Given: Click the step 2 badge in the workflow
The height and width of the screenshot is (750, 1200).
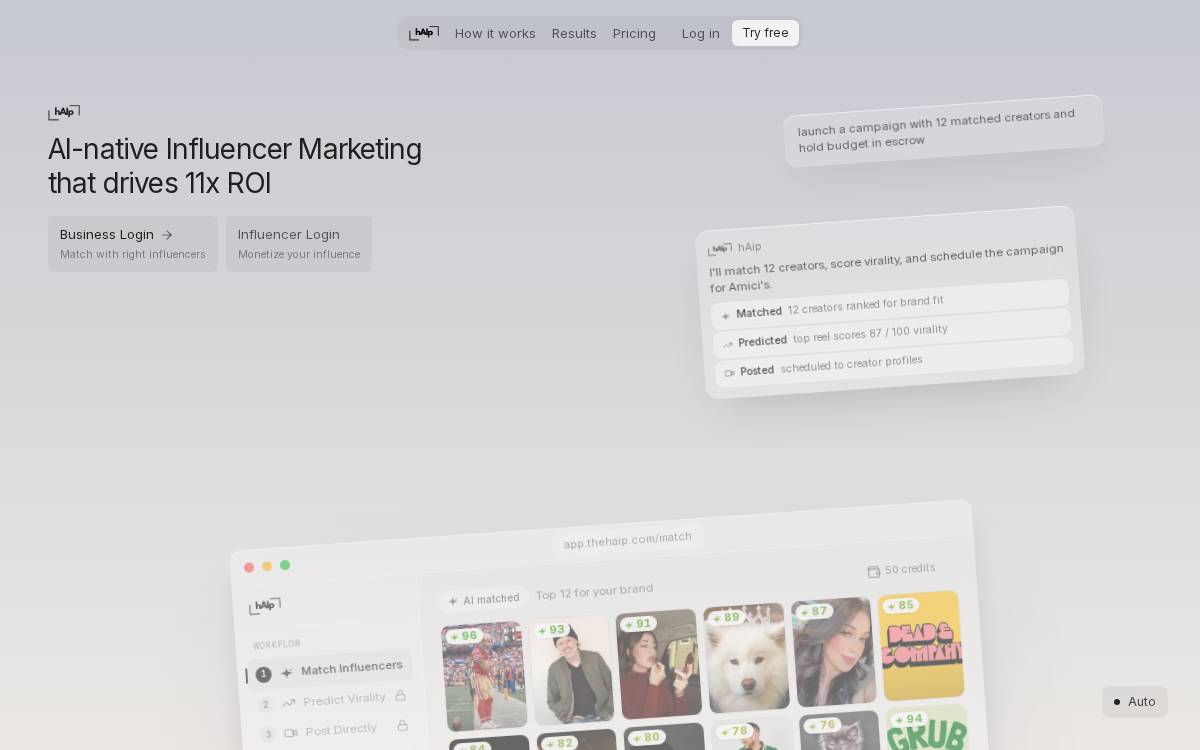Looking at the screenshot, I should coord(265,705).
